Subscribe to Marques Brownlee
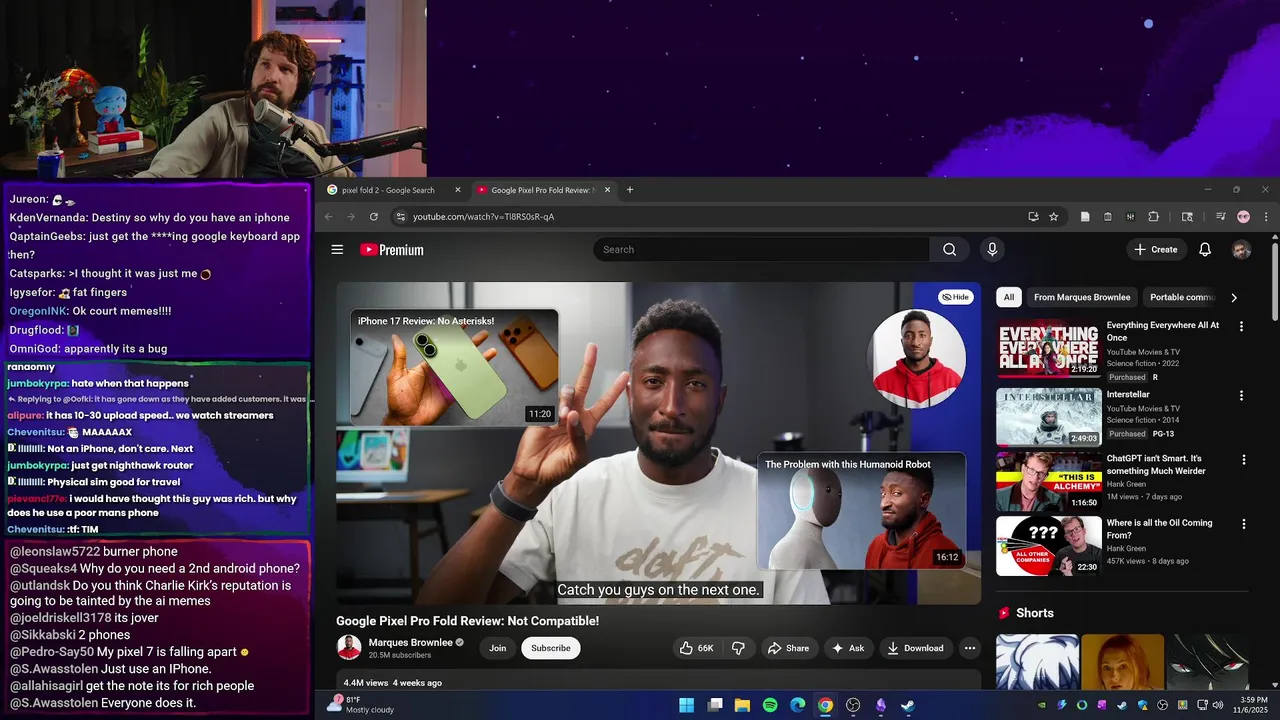Viewport: 1280px width, 720px height. click(550, 648)
